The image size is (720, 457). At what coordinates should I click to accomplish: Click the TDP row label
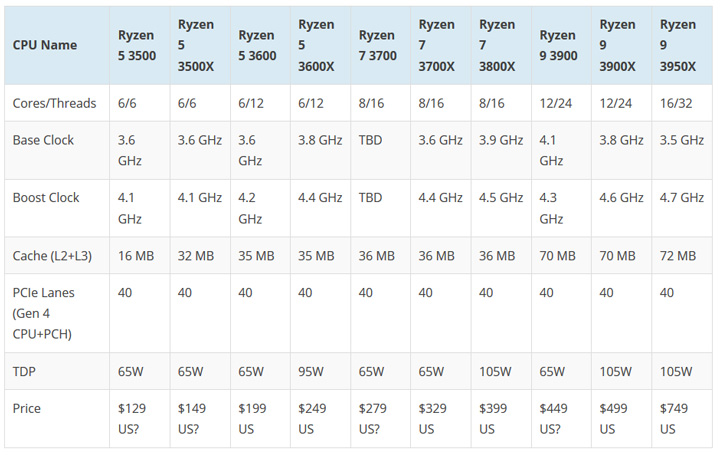click(57, 371)
